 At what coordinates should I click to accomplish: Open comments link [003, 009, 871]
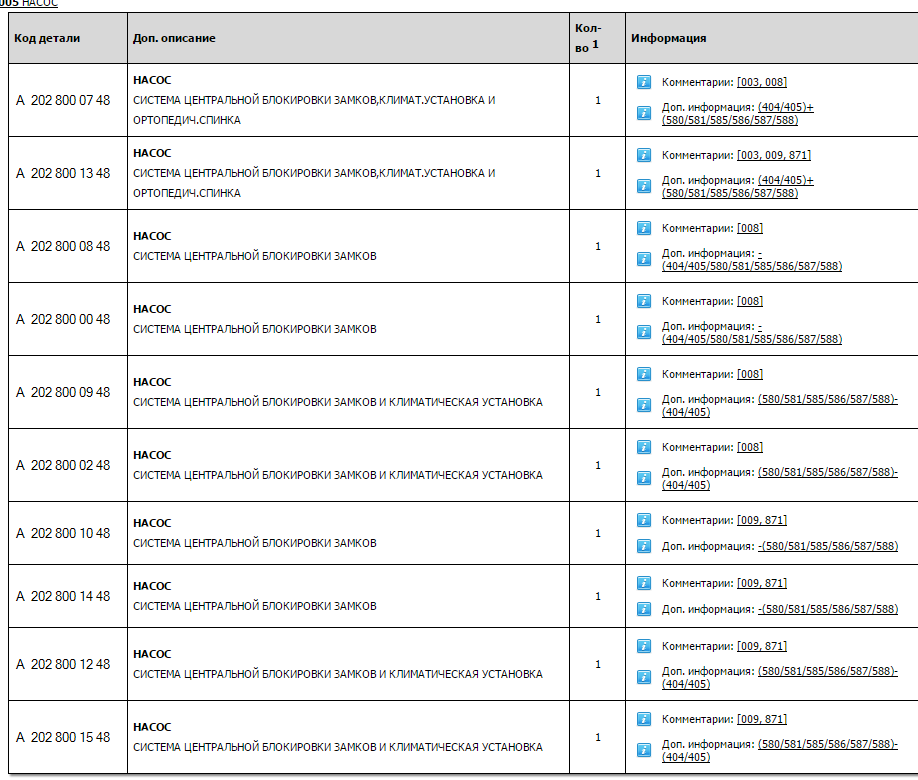[773, 155]
